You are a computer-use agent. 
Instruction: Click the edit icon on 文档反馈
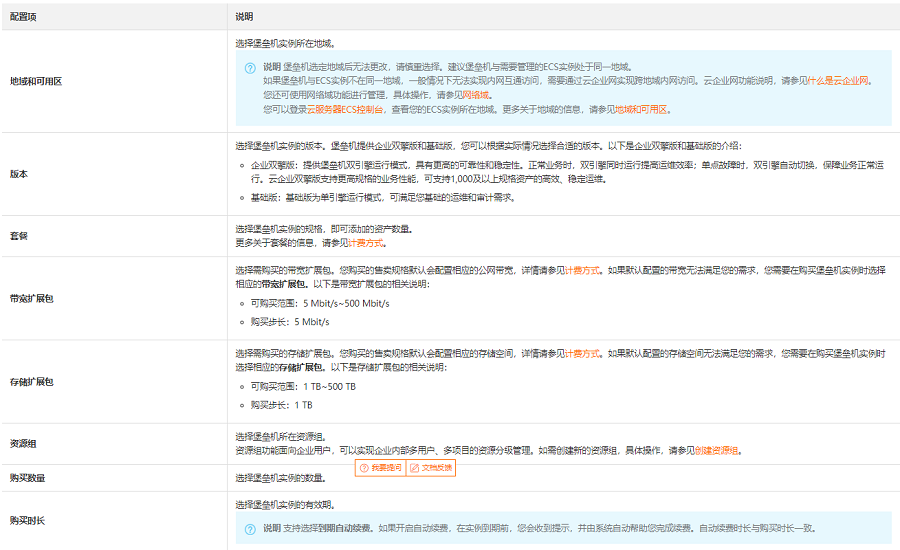(414, 468)
